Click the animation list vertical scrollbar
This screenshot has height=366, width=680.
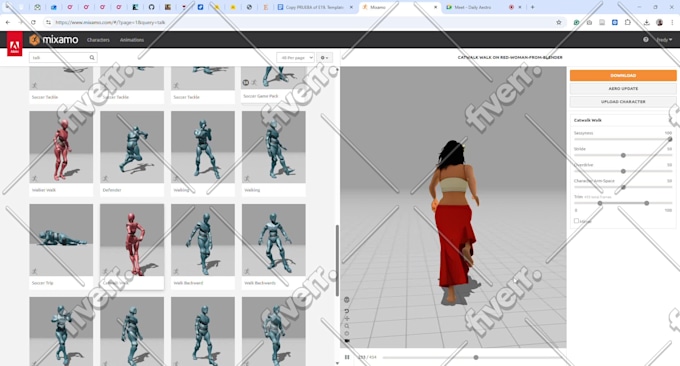pos(337,260)
